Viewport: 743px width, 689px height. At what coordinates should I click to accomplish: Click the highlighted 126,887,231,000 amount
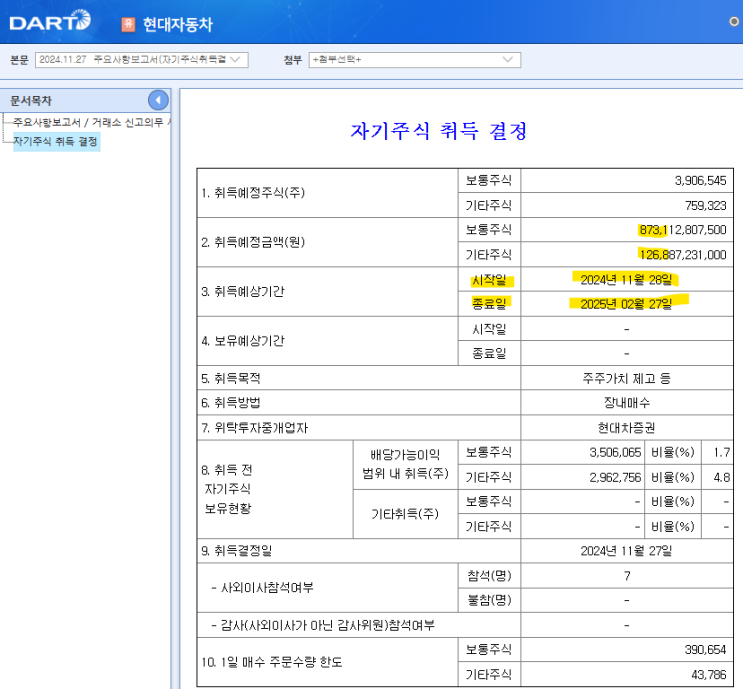pyautogui.click(x=682, y=254)
